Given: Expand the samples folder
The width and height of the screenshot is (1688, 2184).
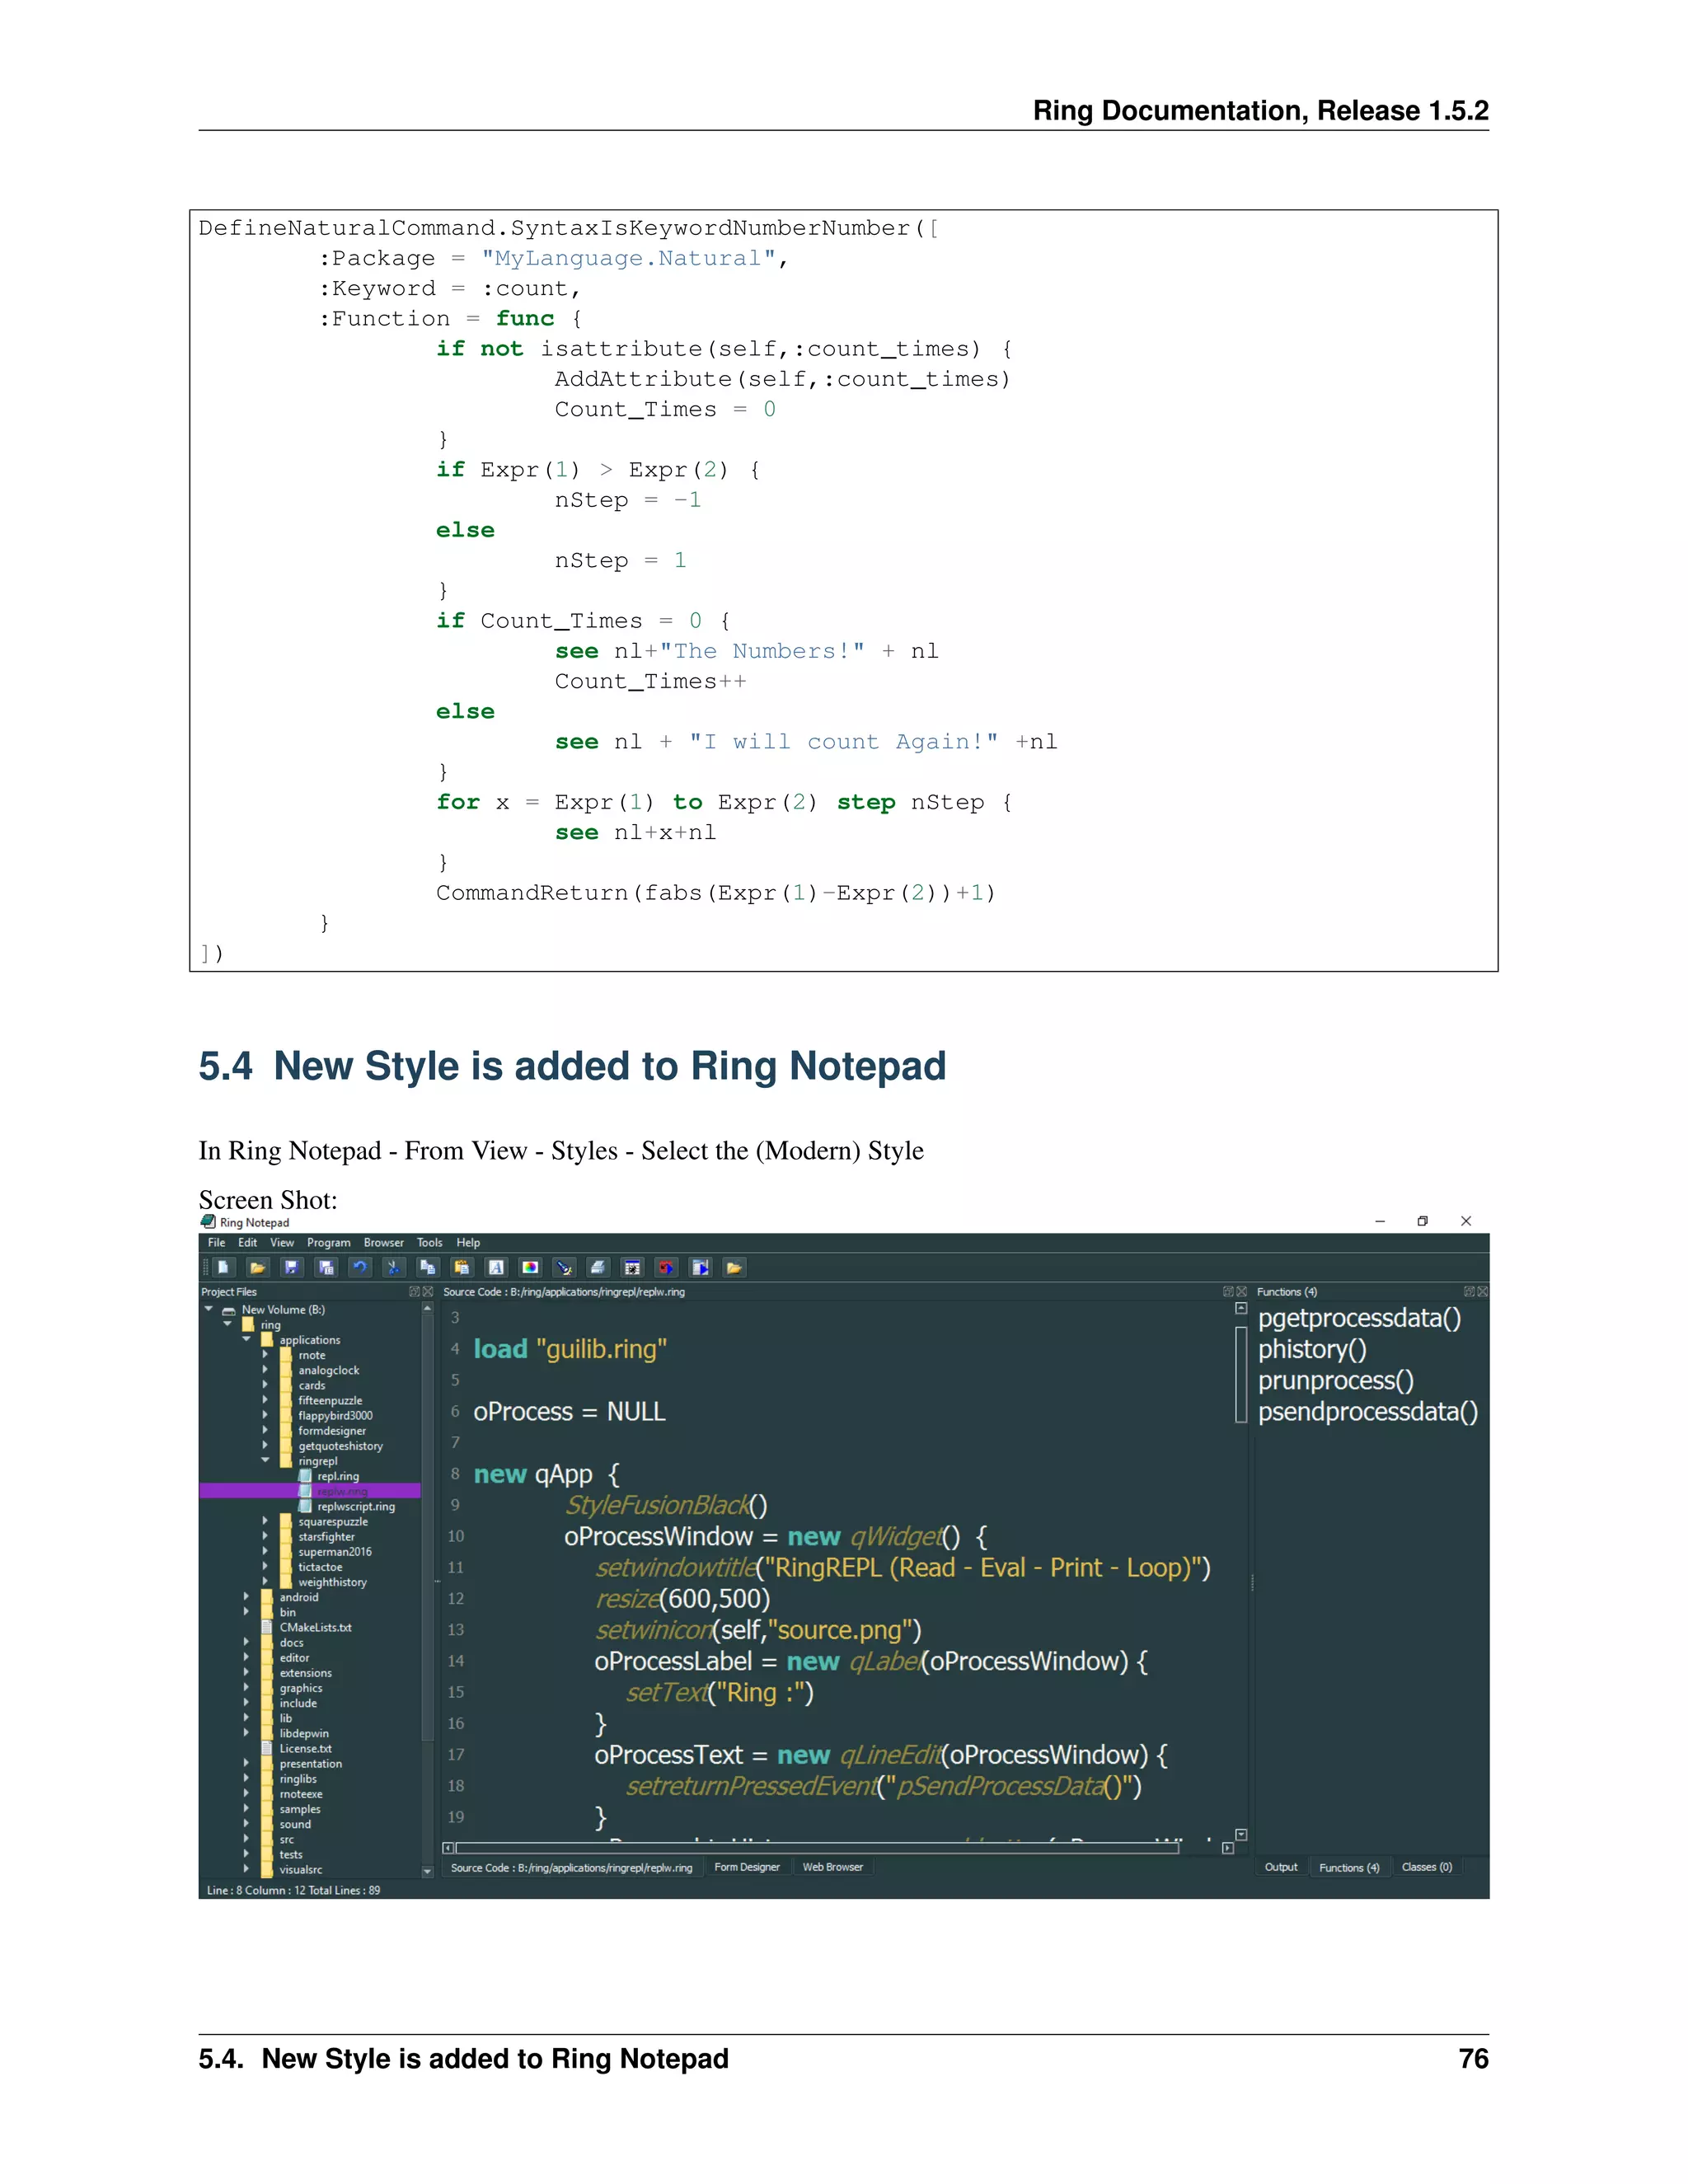Looking at the screenshot, I should point(246,1809).
